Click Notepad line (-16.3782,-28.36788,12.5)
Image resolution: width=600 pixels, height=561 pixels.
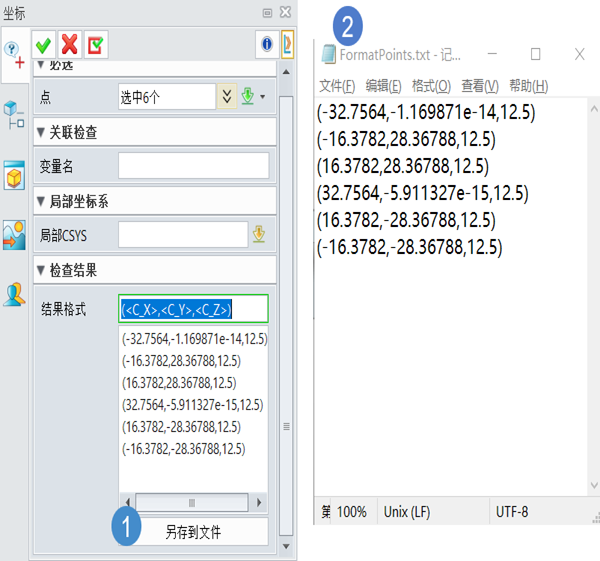coord(409,247)
